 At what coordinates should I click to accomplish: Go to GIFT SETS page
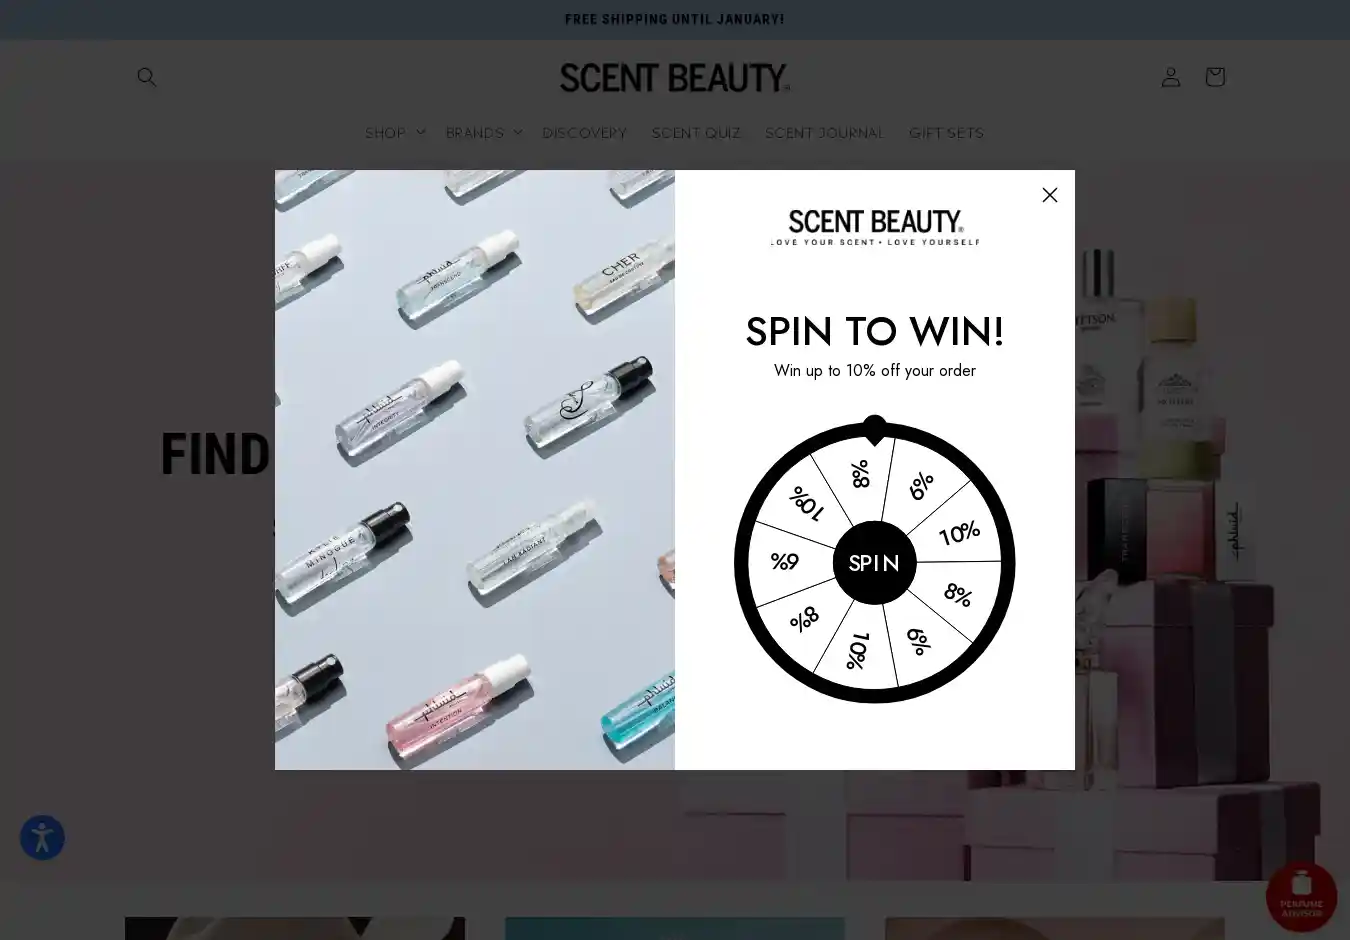(946, 132)
